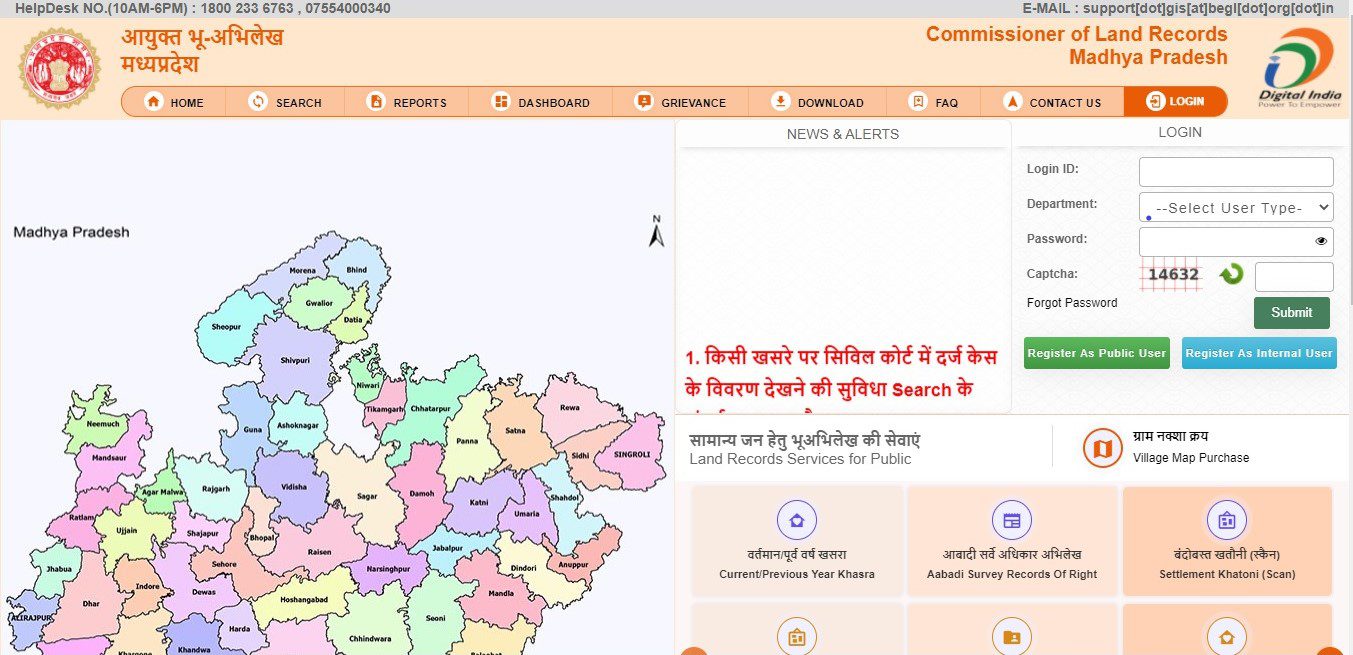Open the Forgot Password link

(x=1071, y=302)
